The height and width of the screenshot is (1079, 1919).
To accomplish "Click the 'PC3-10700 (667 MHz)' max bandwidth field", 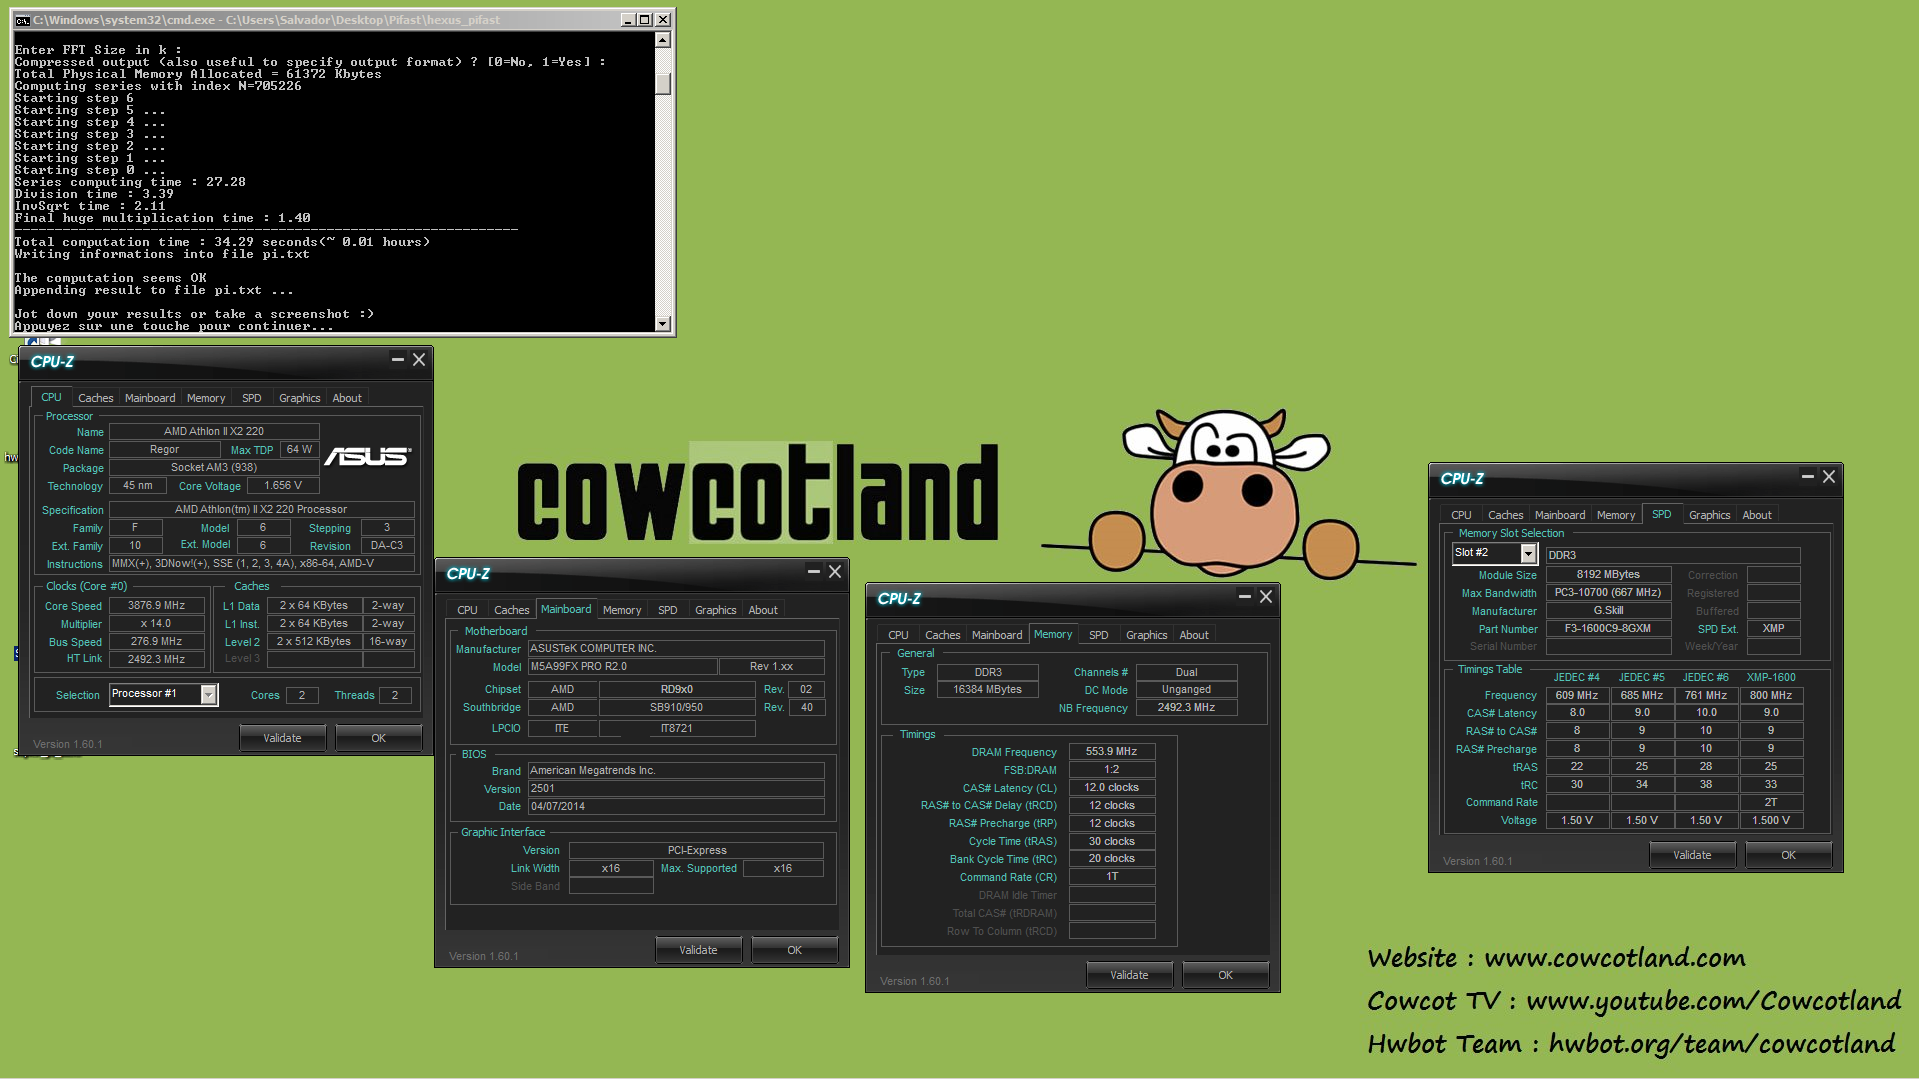I will click(x=1608, y=593).
